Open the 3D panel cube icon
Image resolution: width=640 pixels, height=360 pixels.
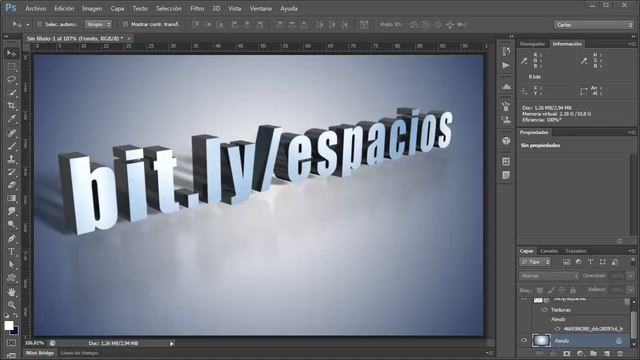click(506, 140)
